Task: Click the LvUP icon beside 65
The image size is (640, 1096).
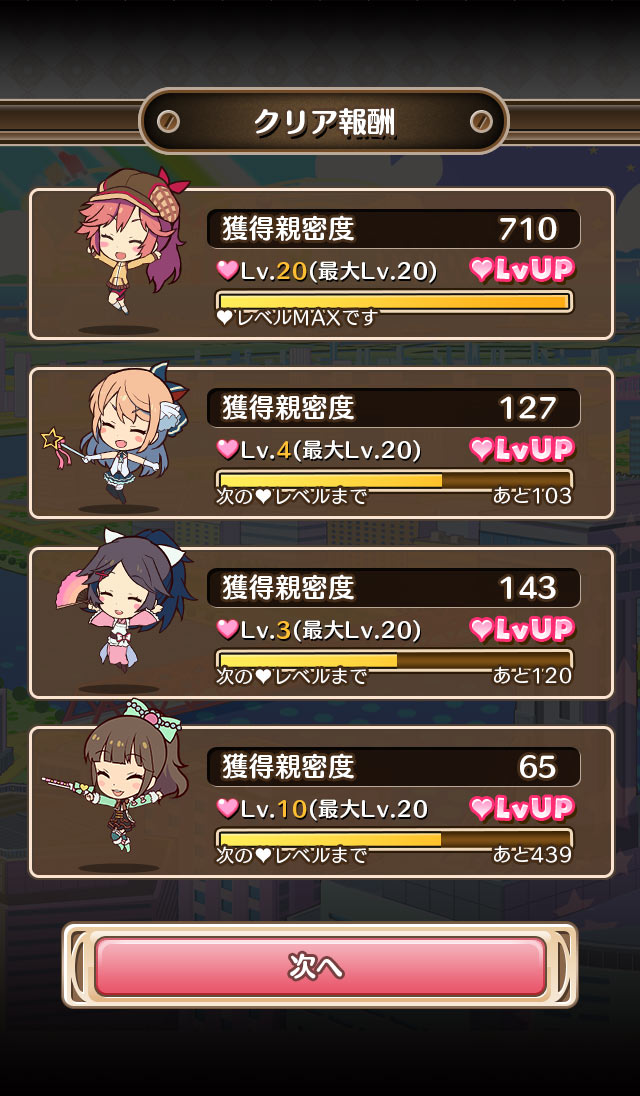Action: coord(522,809)
